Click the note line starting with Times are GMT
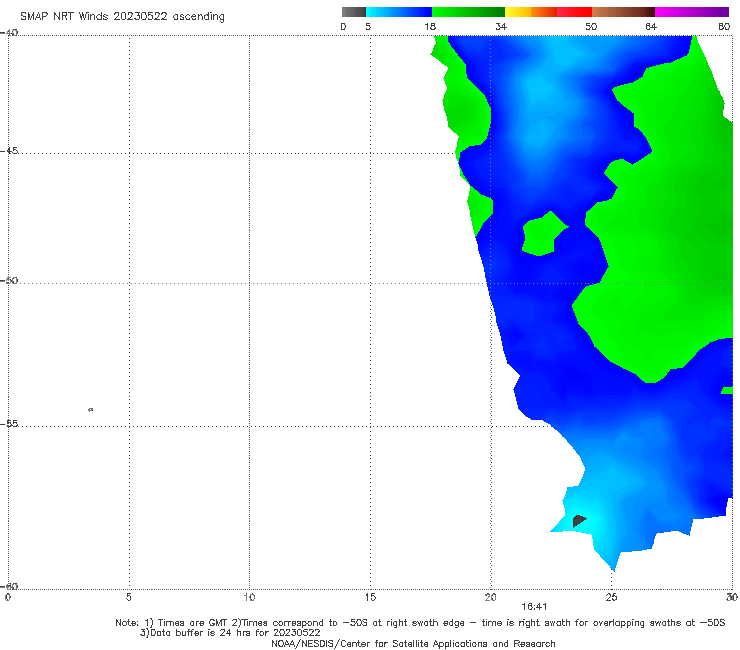The width and height of the screenshot is (740, 650). point(420,623)
